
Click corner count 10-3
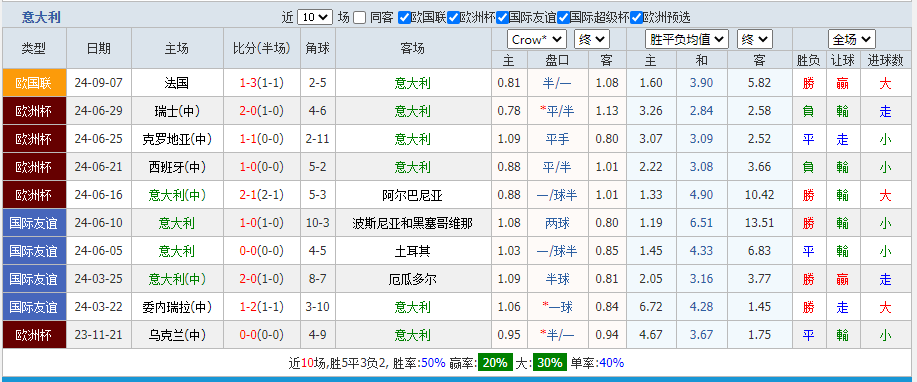[318, 223]
